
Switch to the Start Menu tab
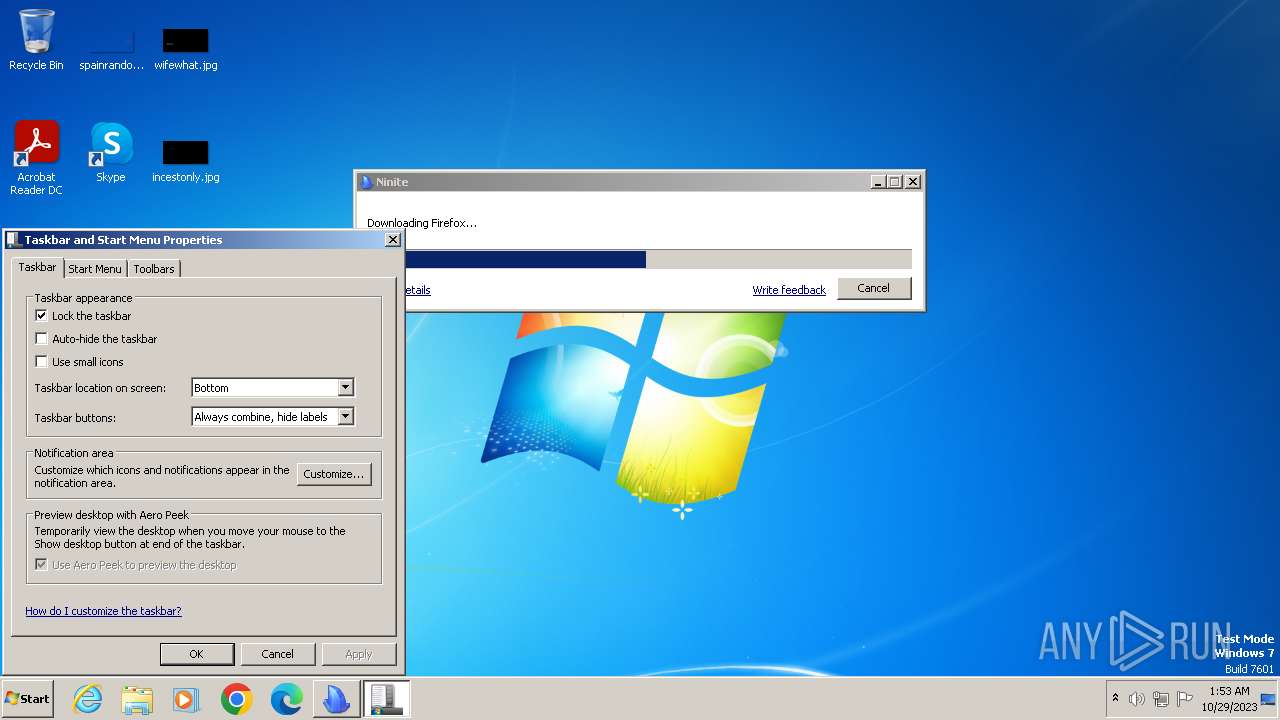point(95,269)
